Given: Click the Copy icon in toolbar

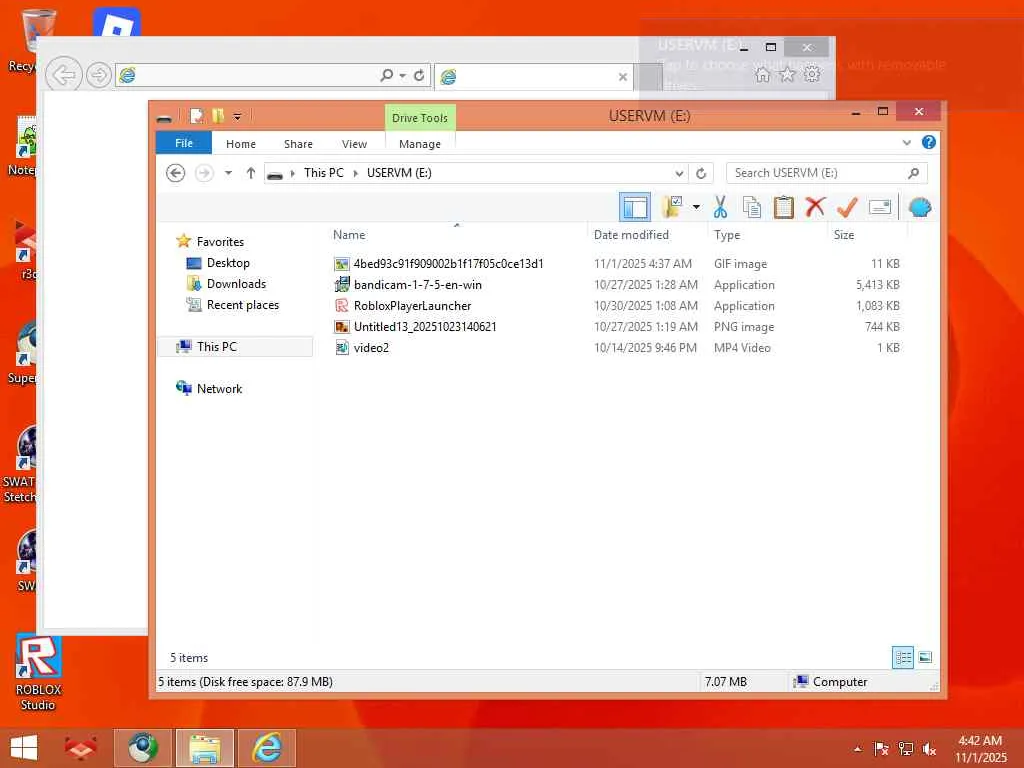Looking at the screenshot, I should click(x=752, y=208).
